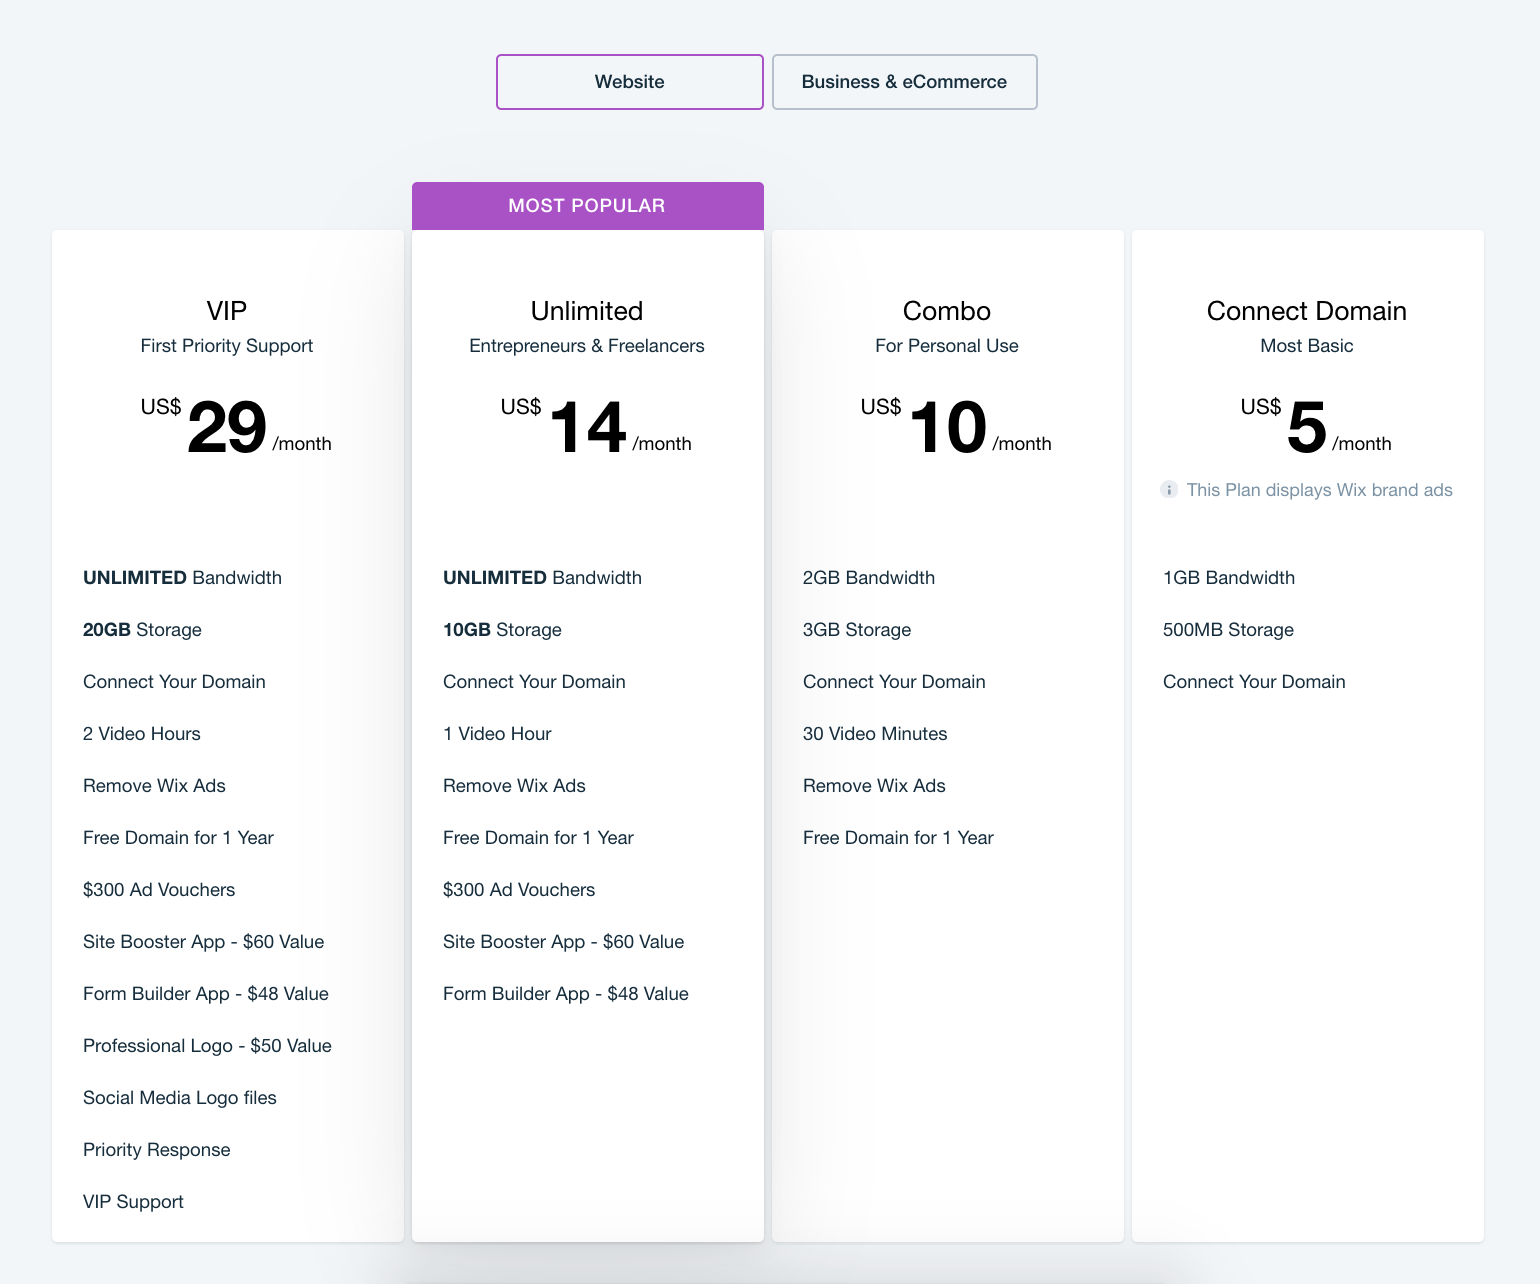The height and width of the screenshot is (1284, 1540).
Task: Click 'Entrepreneurs & Freelancers' subtitle
Action: tap(587, 346)
